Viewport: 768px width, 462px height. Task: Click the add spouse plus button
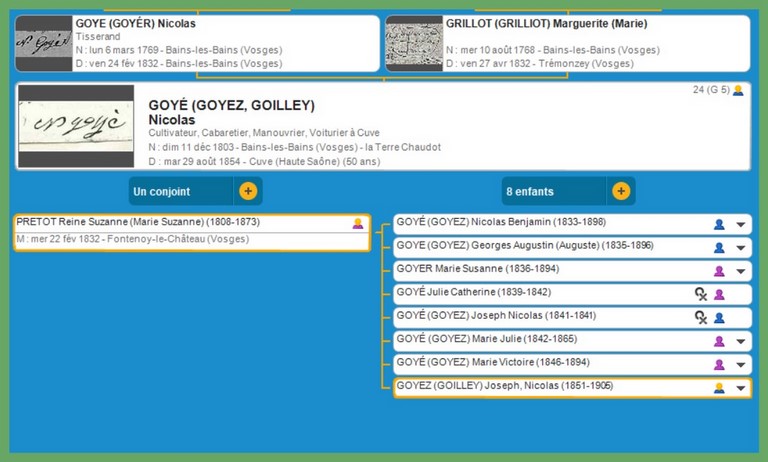coord(248,191)
